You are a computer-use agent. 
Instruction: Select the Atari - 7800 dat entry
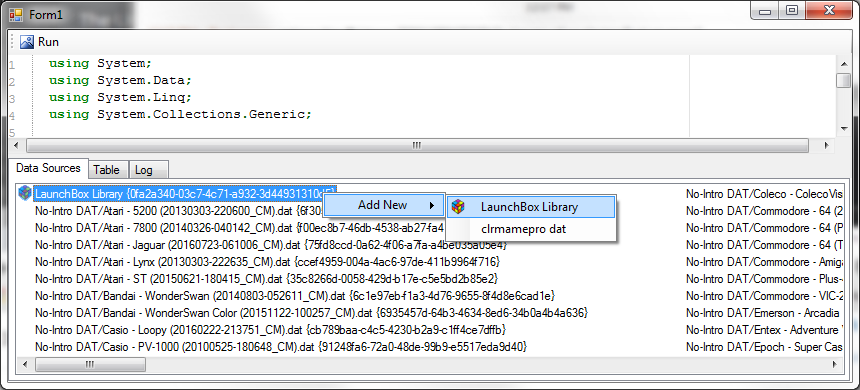tap(239, 228)
